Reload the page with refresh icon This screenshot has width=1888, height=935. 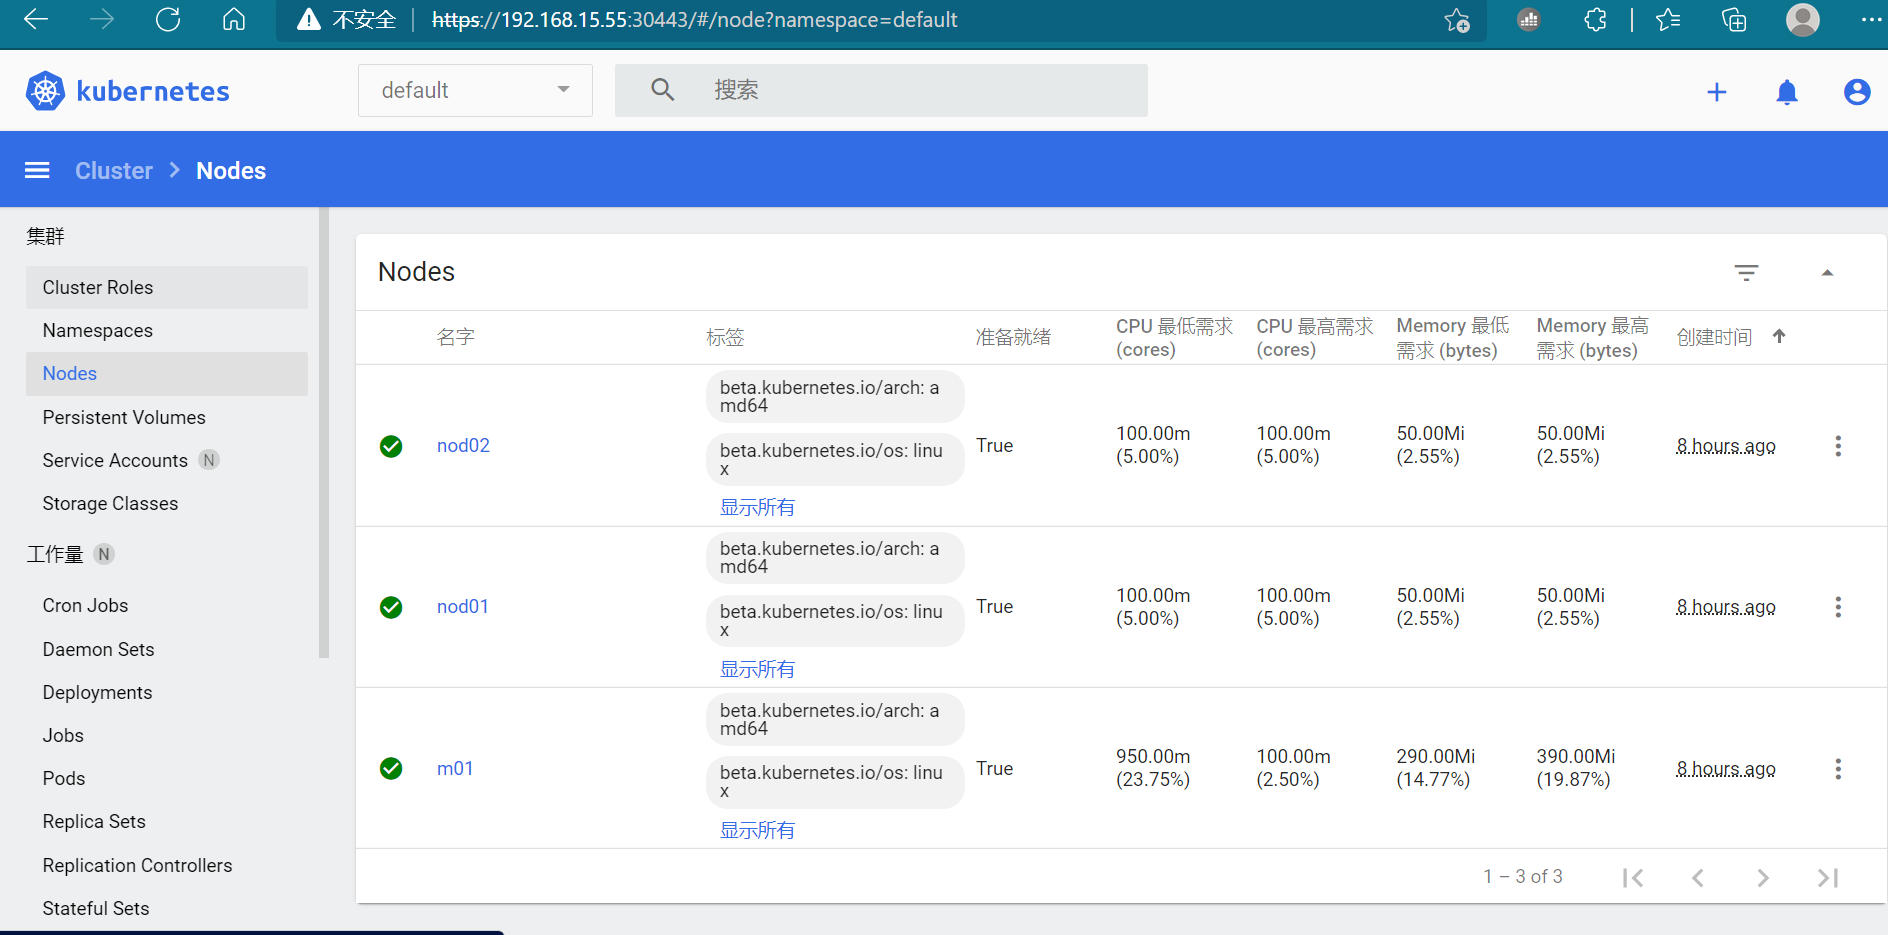pyautogui.click(x=168, y=20)
